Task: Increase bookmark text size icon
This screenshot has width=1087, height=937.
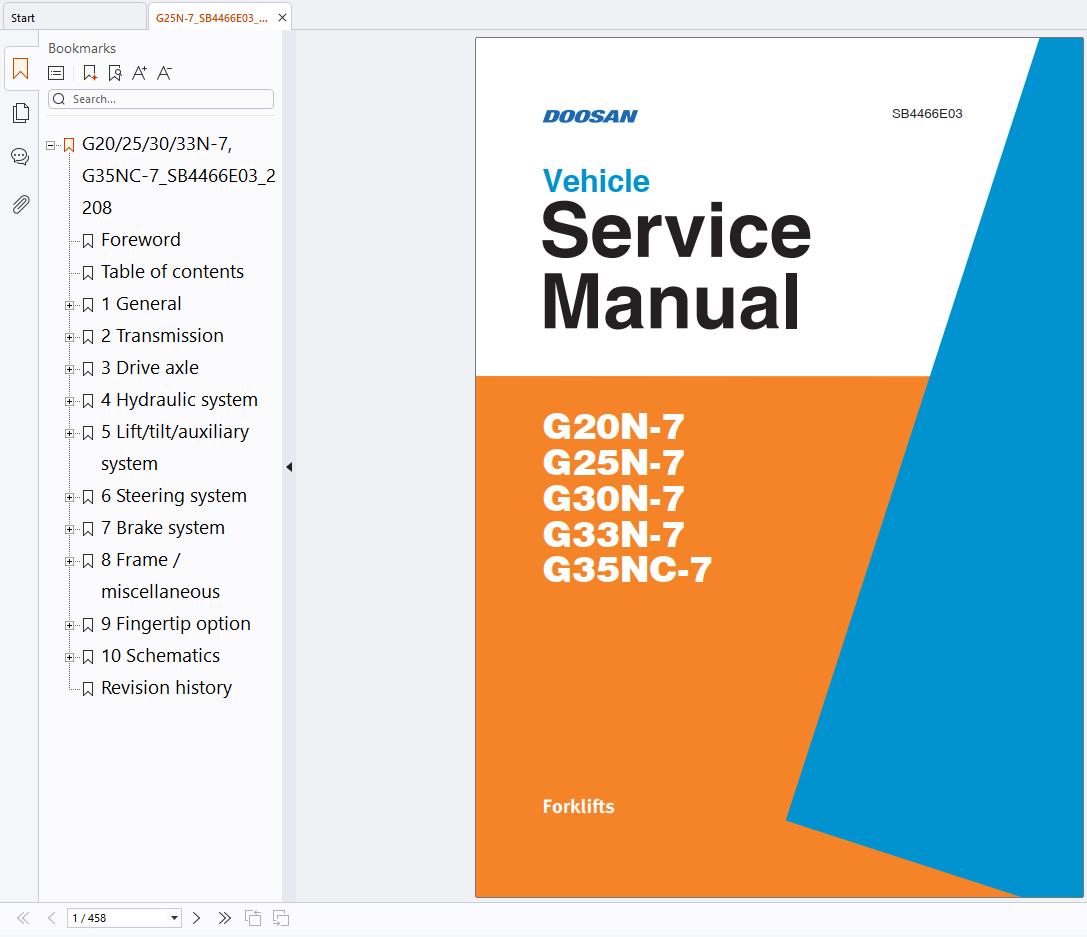Action: (139, 73)
